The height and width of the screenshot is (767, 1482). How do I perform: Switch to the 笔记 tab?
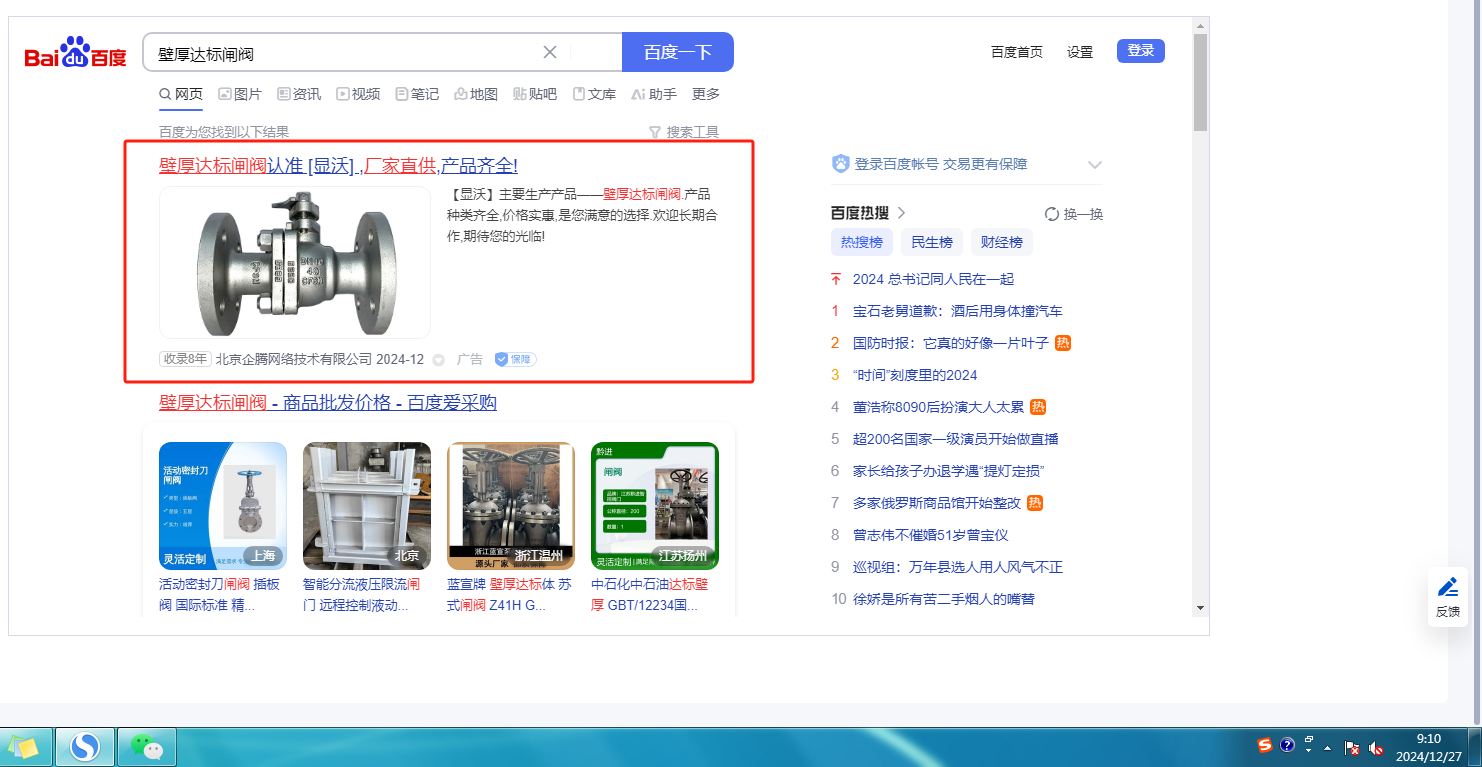pos(417,94)
